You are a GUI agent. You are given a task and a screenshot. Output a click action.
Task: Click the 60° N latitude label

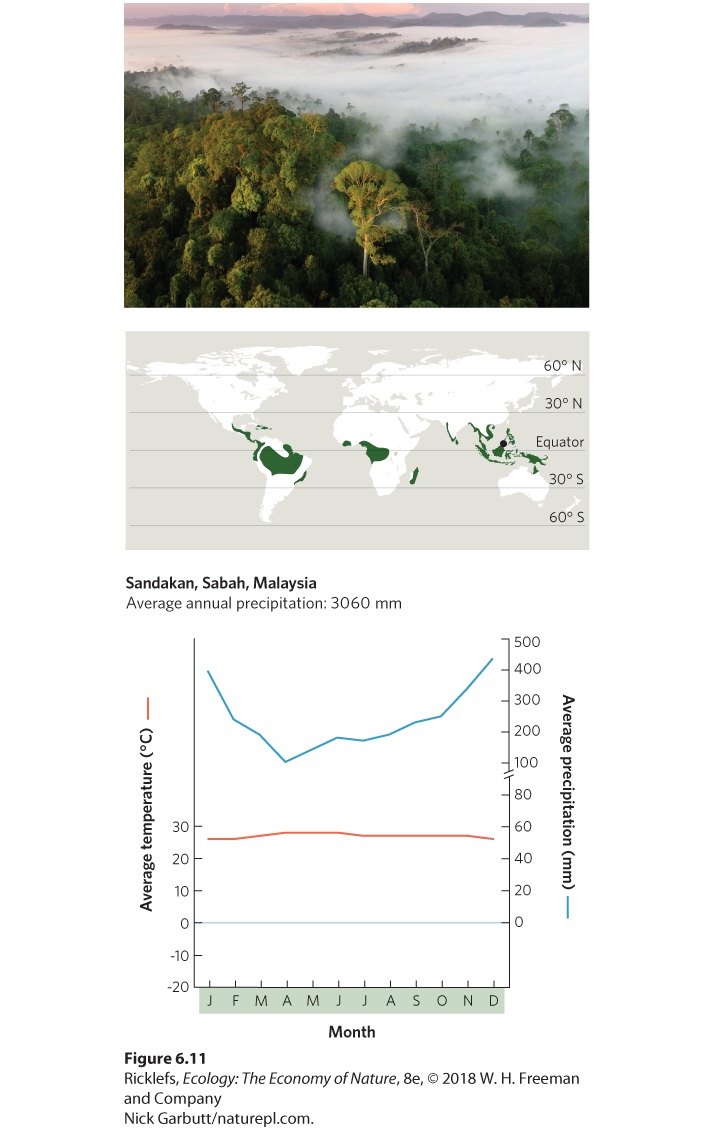(563, 365)
